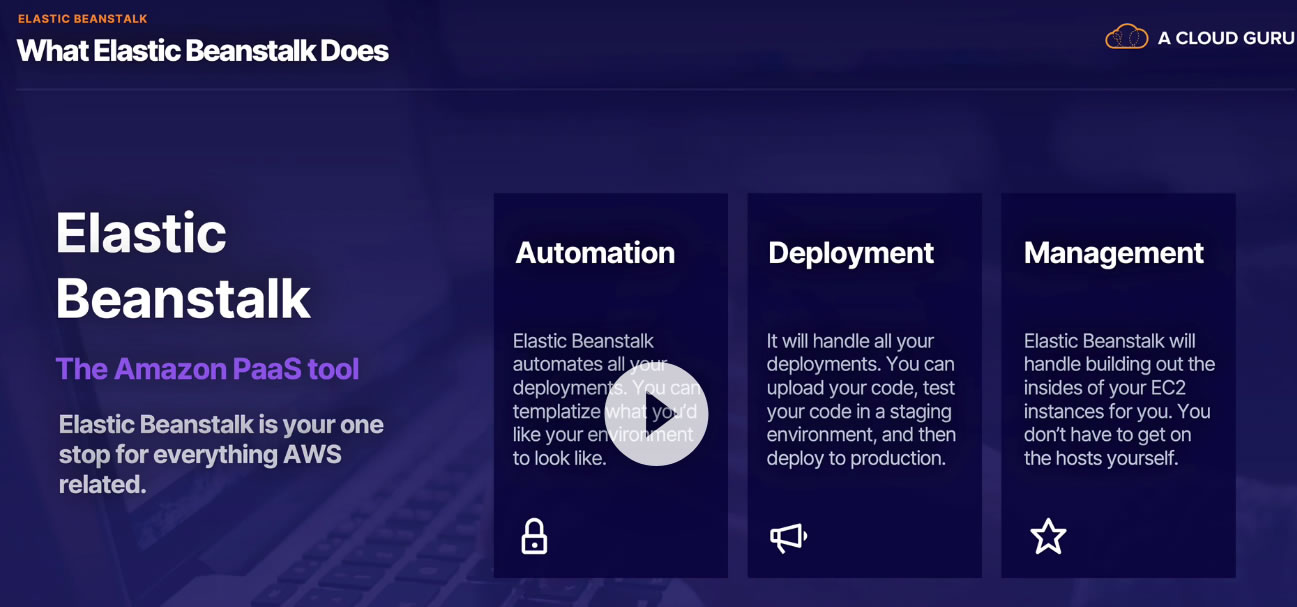Click the orange ELASTIC BEANSTALK label

(x=83, y=19)
